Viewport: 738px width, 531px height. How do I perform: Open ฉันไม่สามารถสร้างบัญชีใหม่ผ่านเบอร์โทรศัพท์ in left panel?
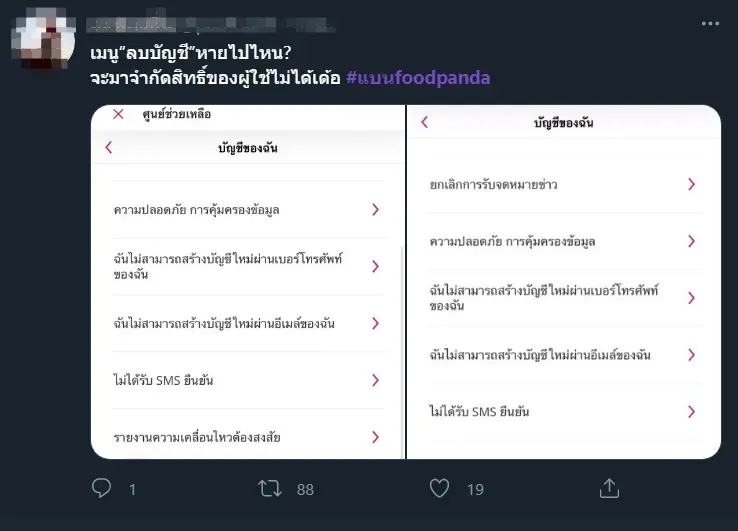[x=228, y=266]
